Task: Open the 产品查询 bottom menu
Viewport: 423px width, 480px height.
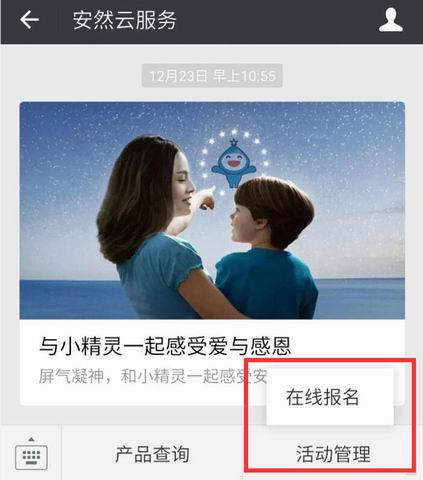Action: [x=153, y=454]
